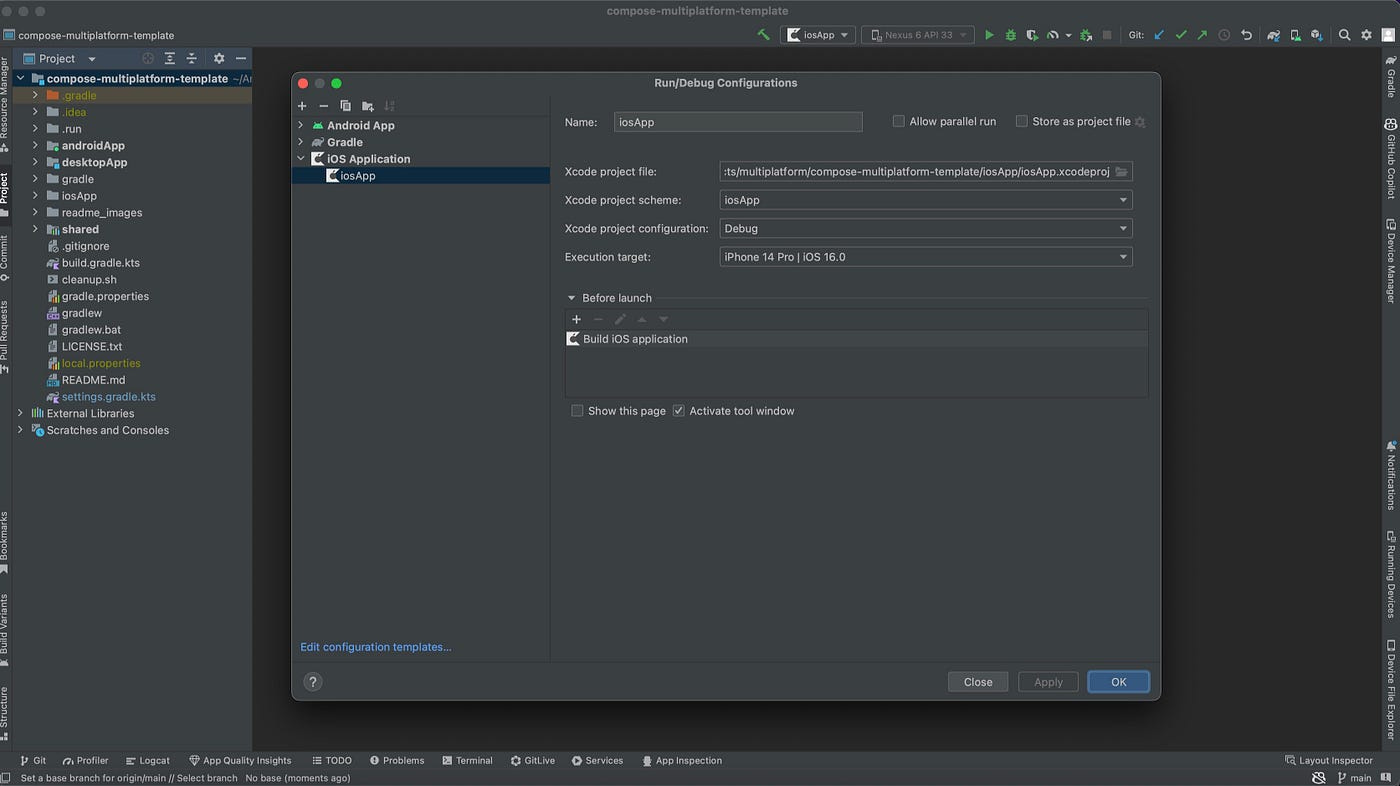This screenshot has width=1400, height=786.
Task: Collapse the Before launch section
Action: coord(572,298)
